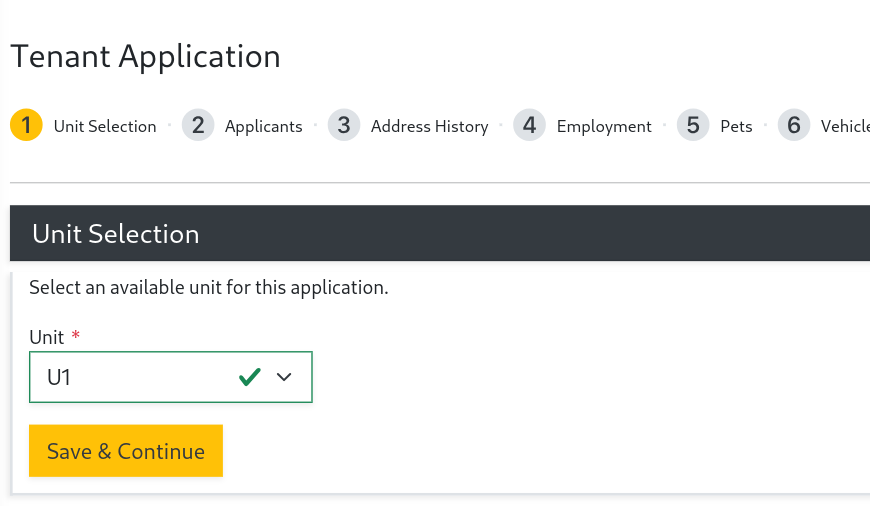Select the Unit Selection step label
The image size is (870, 506).
(105, 127)
